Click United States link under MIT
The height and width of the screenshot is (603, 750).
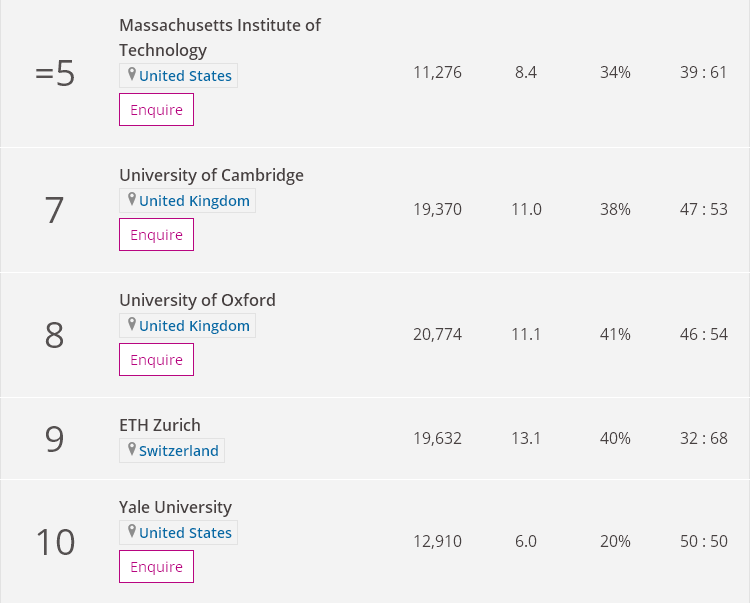click(x=185, y=76)
